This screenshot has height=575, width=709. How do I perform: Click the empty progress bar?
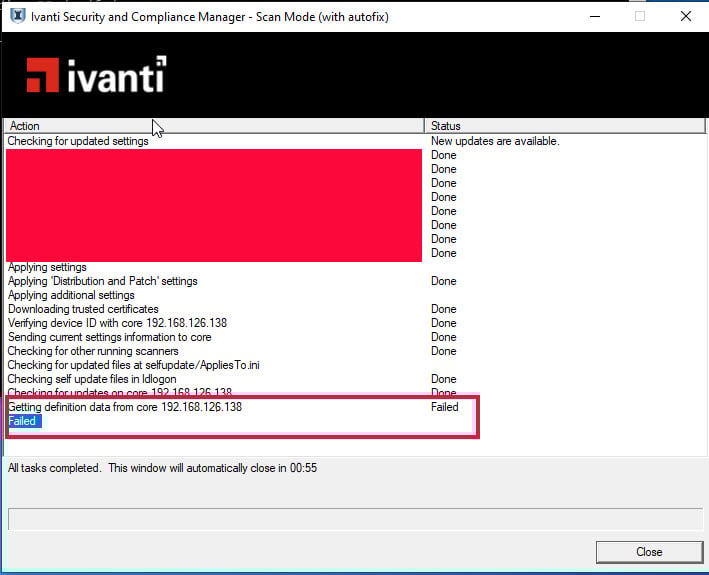(354, 518)
